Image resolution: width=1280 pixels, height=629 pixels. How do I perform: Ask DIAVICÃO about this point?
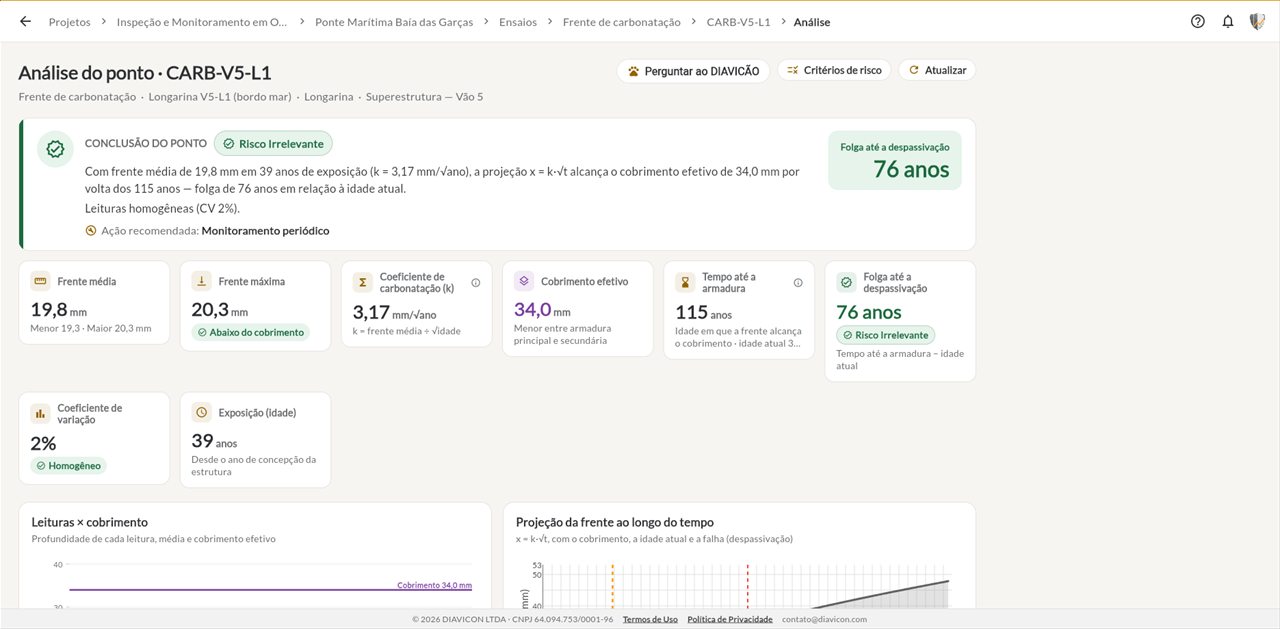click(693, 71)
